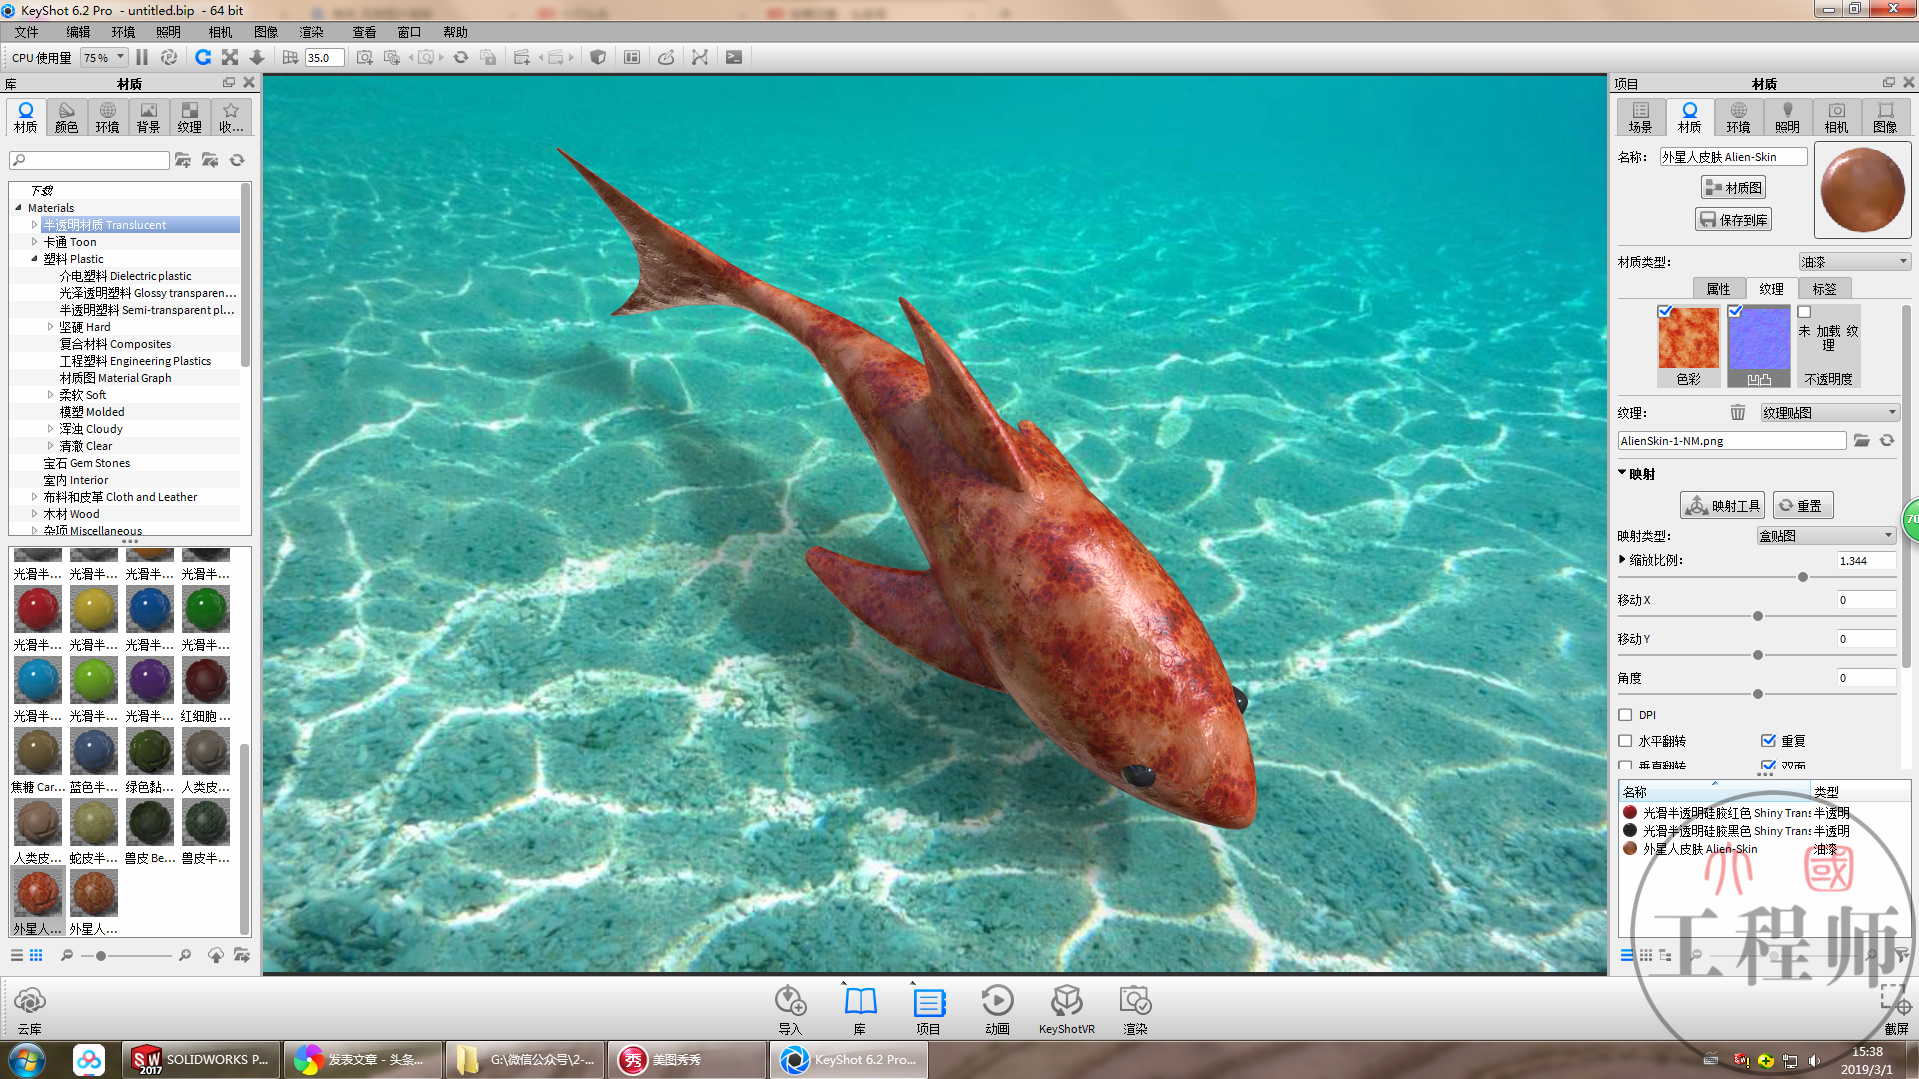This screenshot has width=1919, height=1079.
Task: Switch to Environment tab in project panel
Action: pos(1738,117)
